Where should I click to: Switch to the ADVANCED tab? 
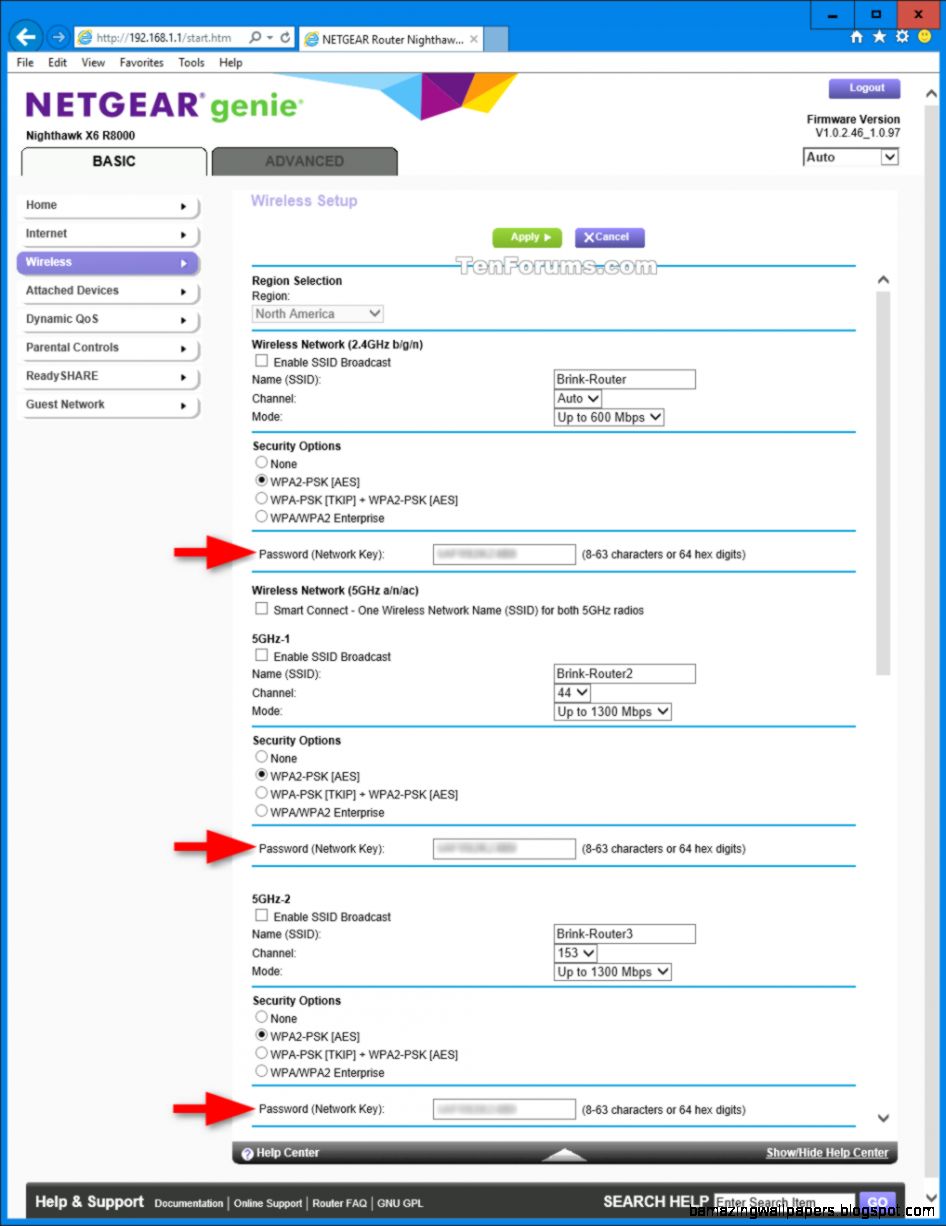tap(304, 161)
